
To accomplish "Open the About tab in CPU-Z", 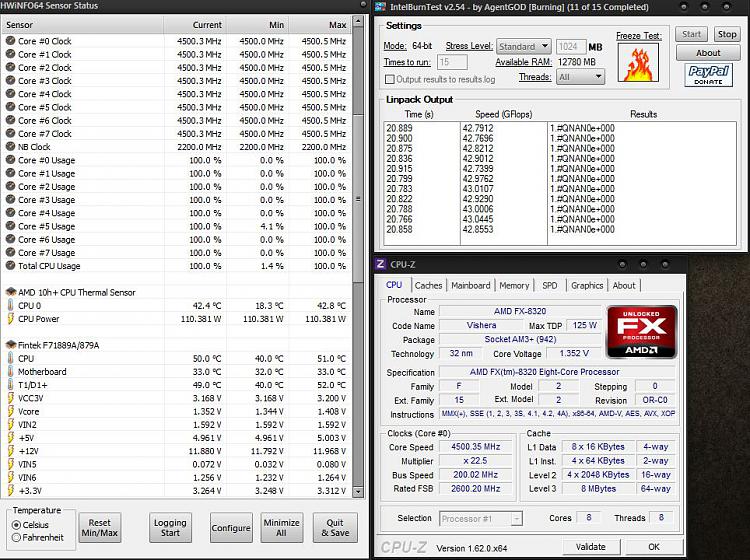I will pyautogui.click(x=624, y=285).
